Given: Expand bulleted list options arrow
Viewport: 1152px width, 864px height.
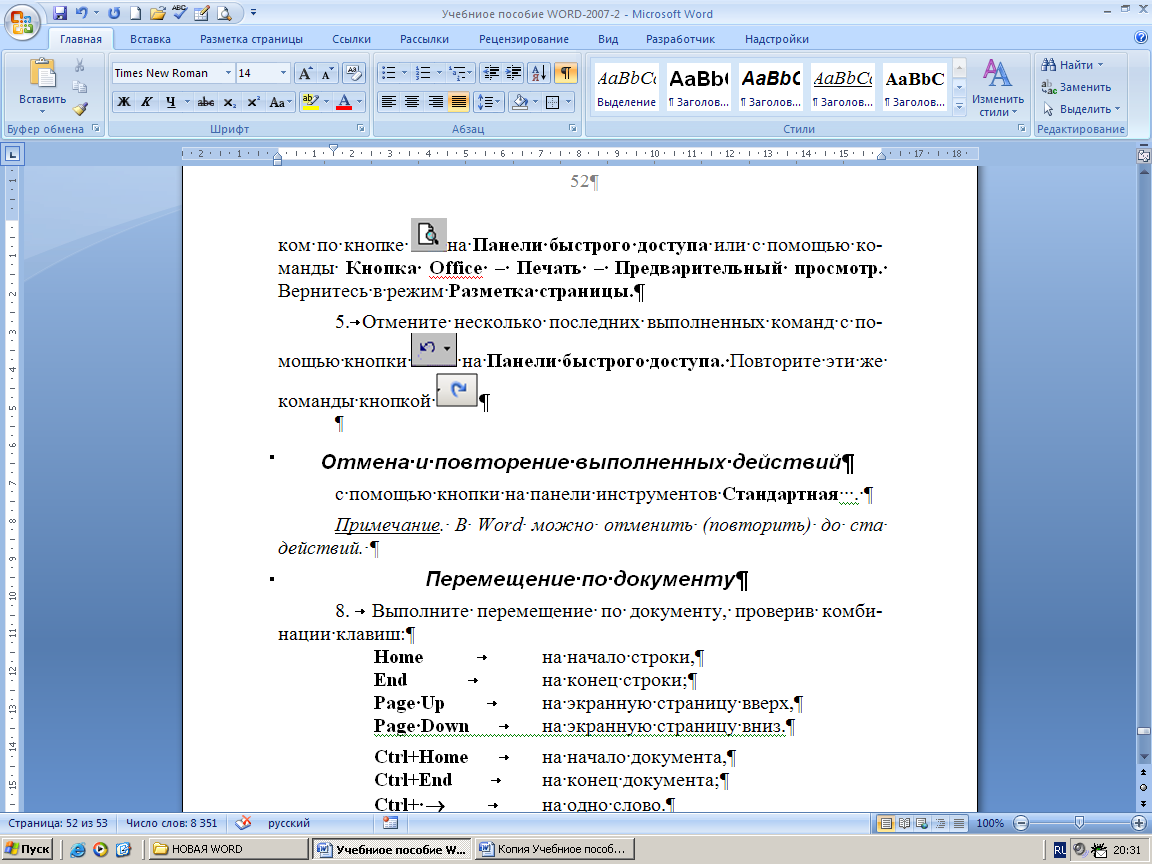Looking at the screenshot, I should tap(404, 73).
